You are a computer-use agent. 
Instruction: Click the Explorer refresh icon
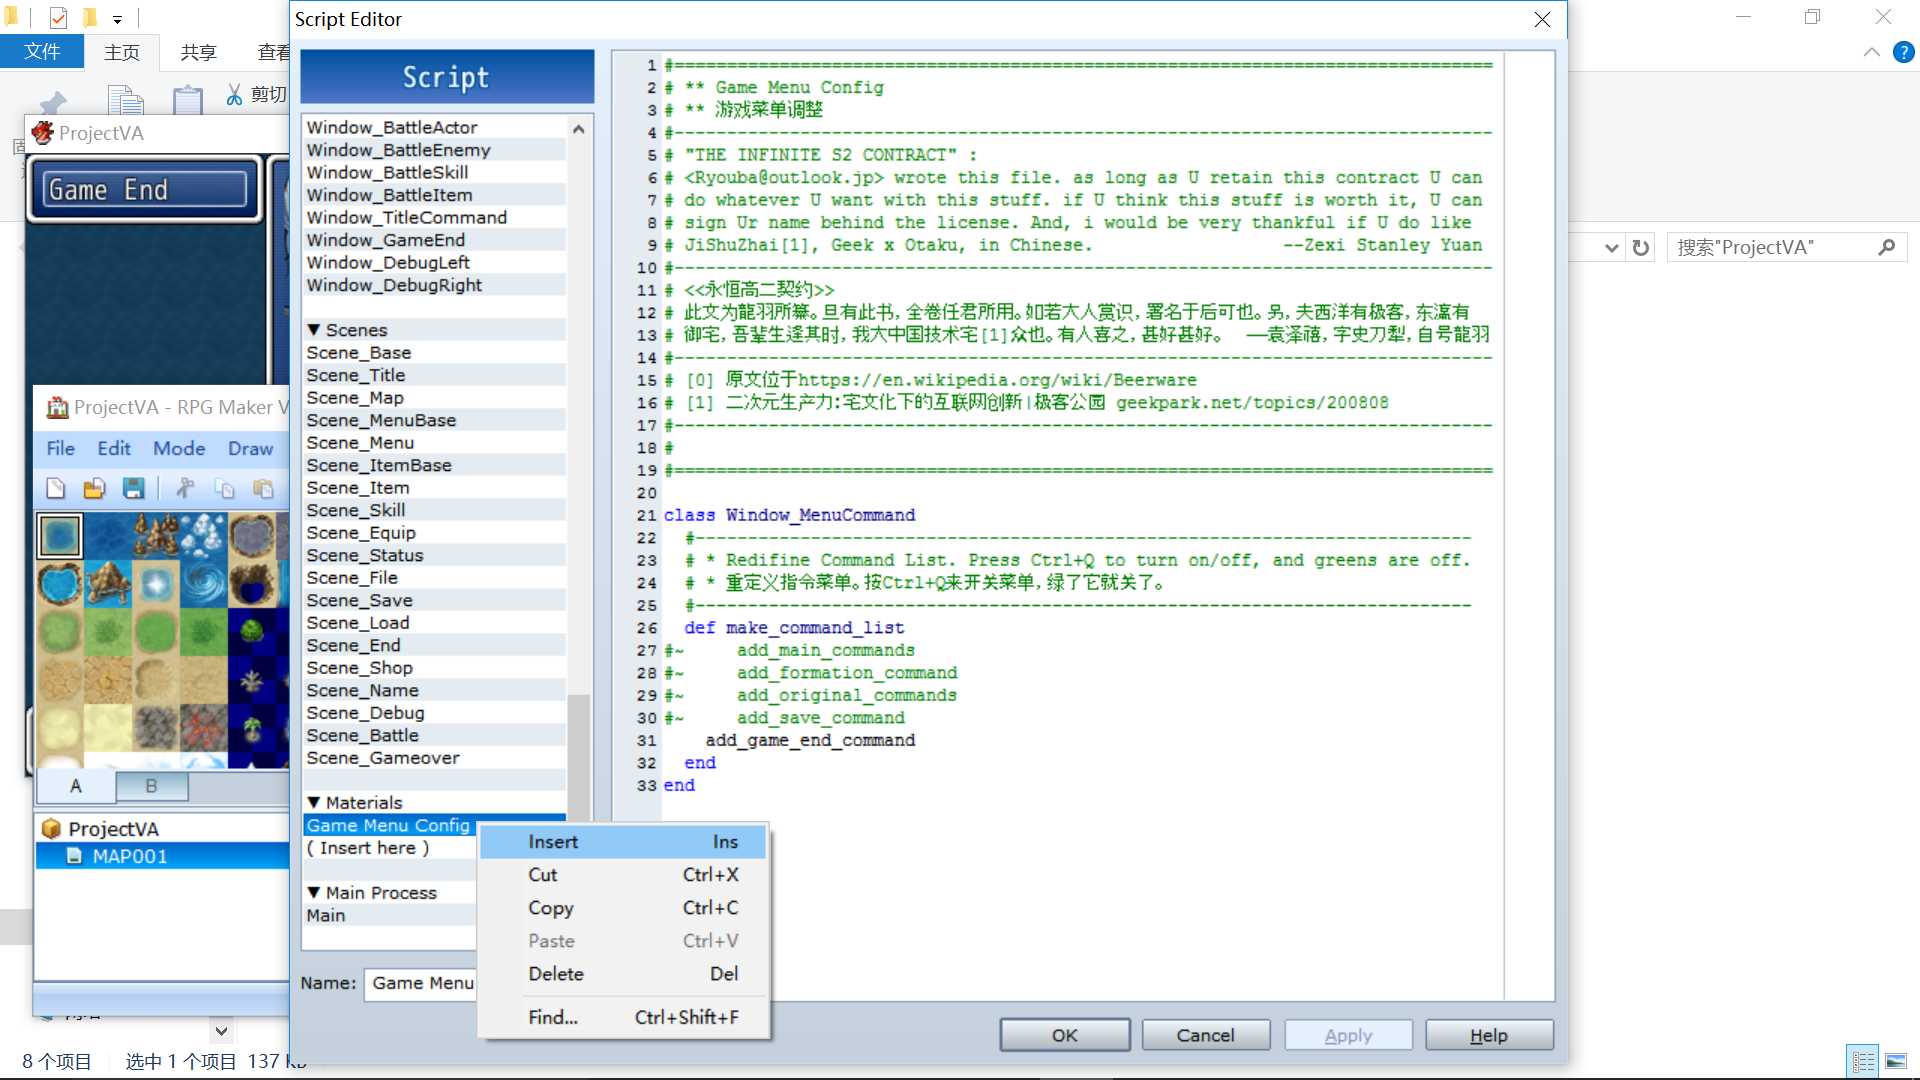tap(1640, 247)
